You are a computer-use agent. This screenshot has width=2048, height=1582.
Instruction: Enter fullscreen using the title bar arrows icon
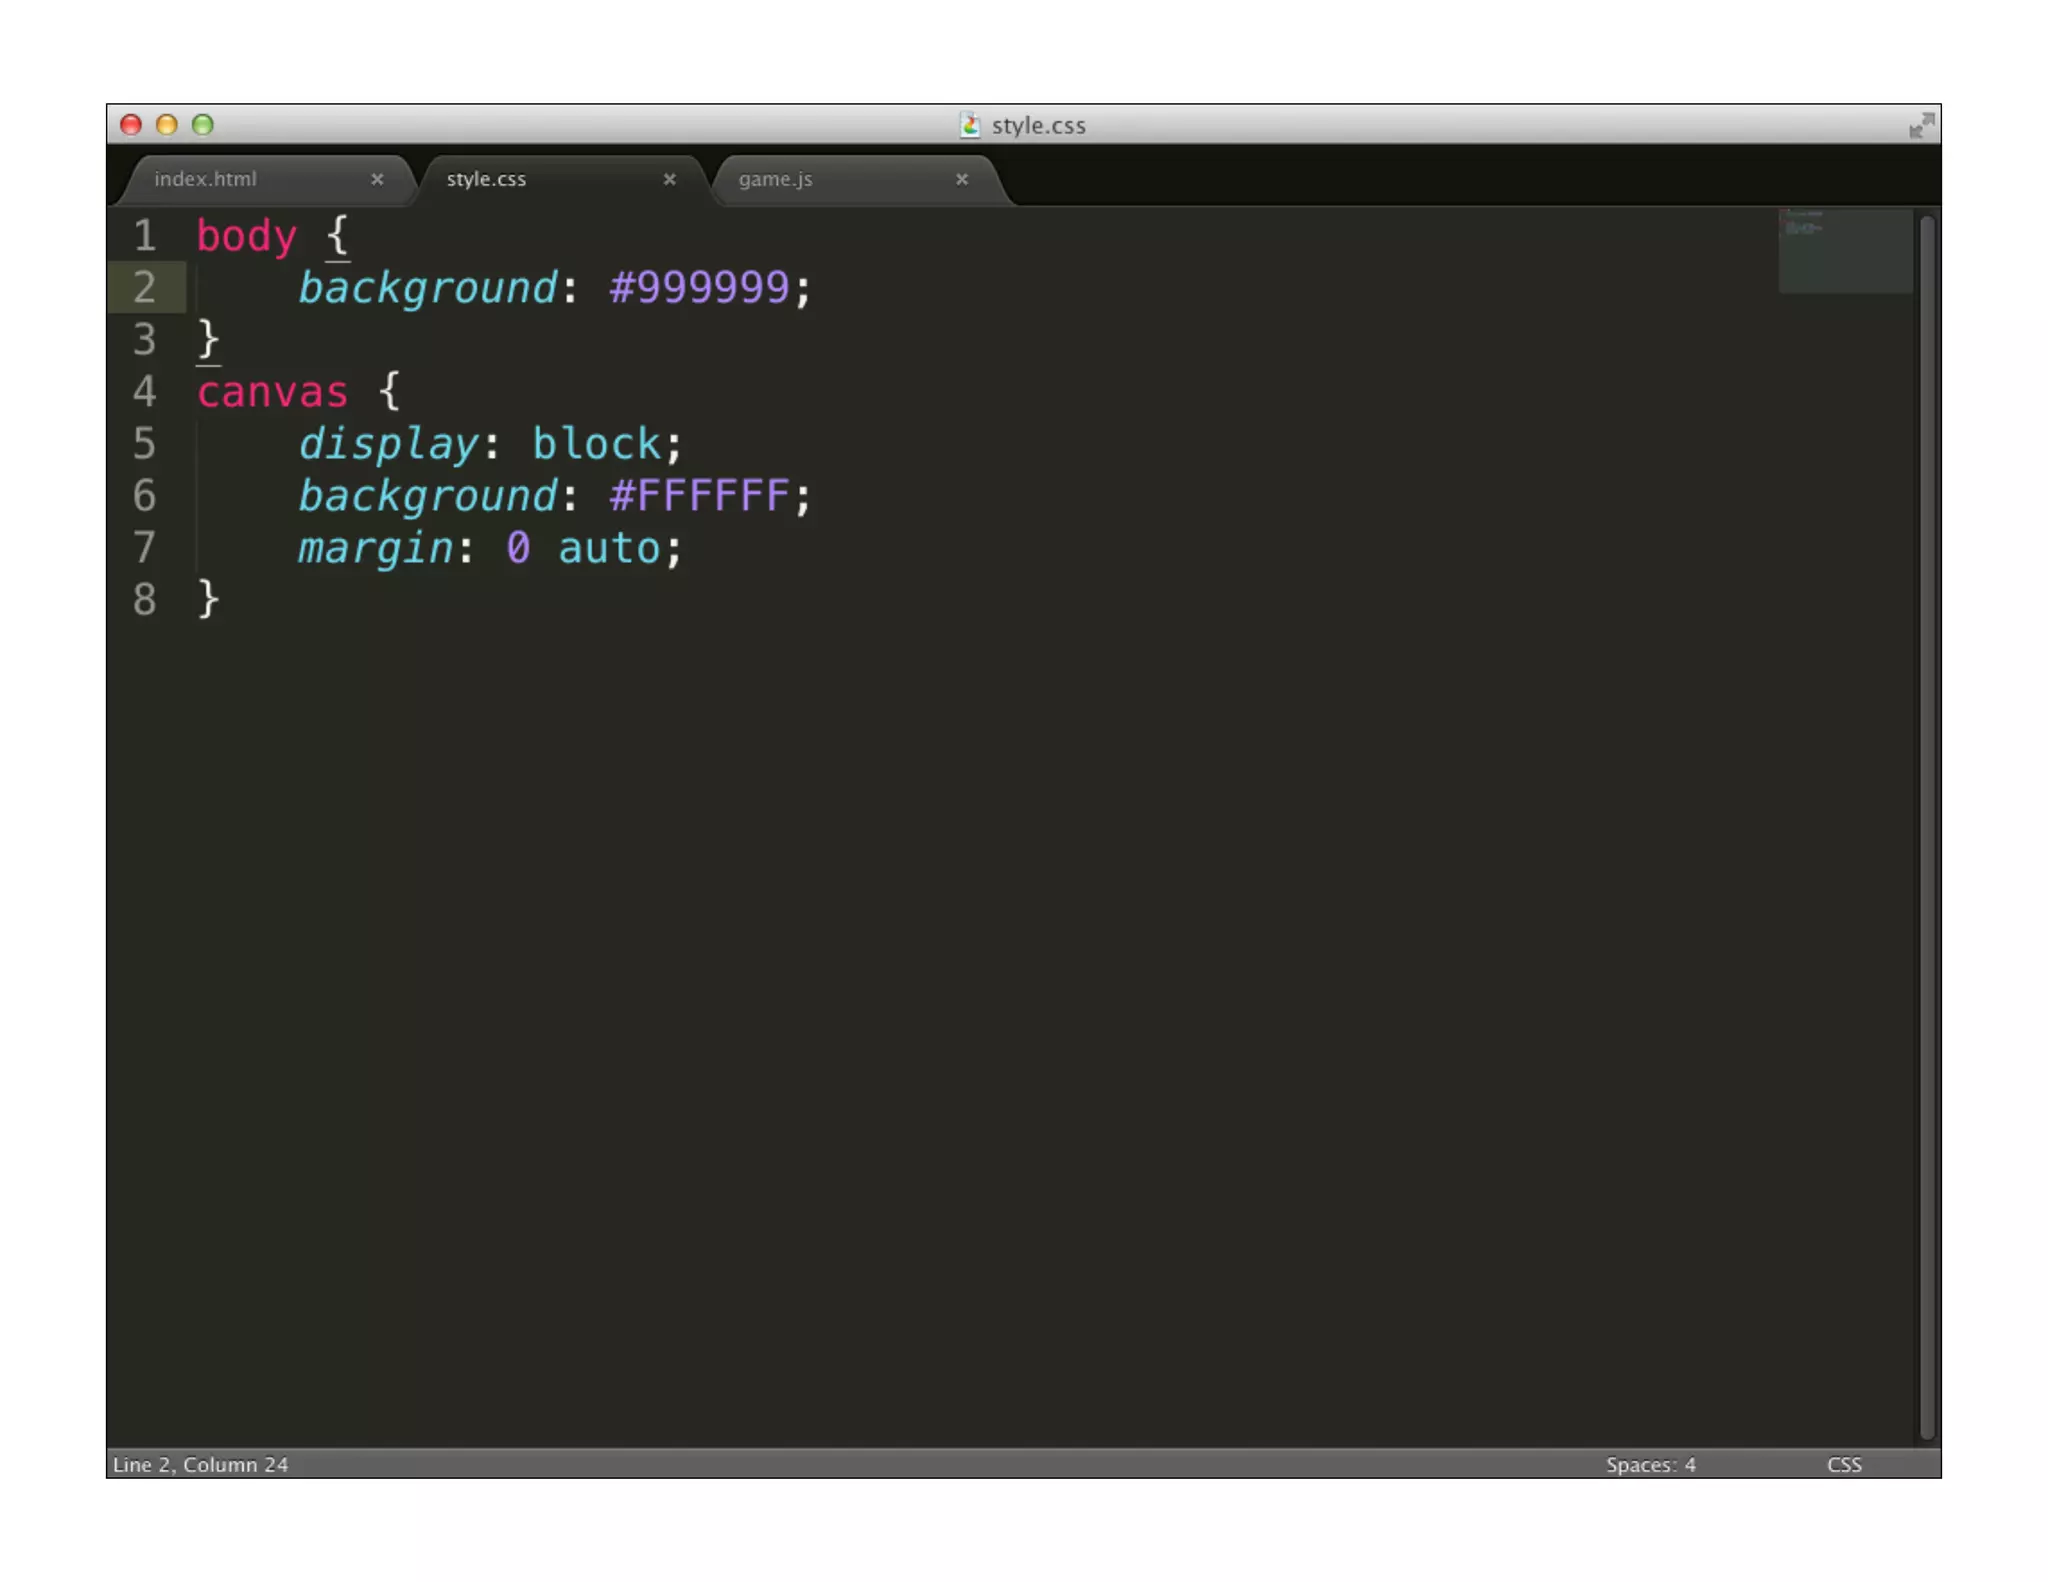click(x=1921, y=125)
